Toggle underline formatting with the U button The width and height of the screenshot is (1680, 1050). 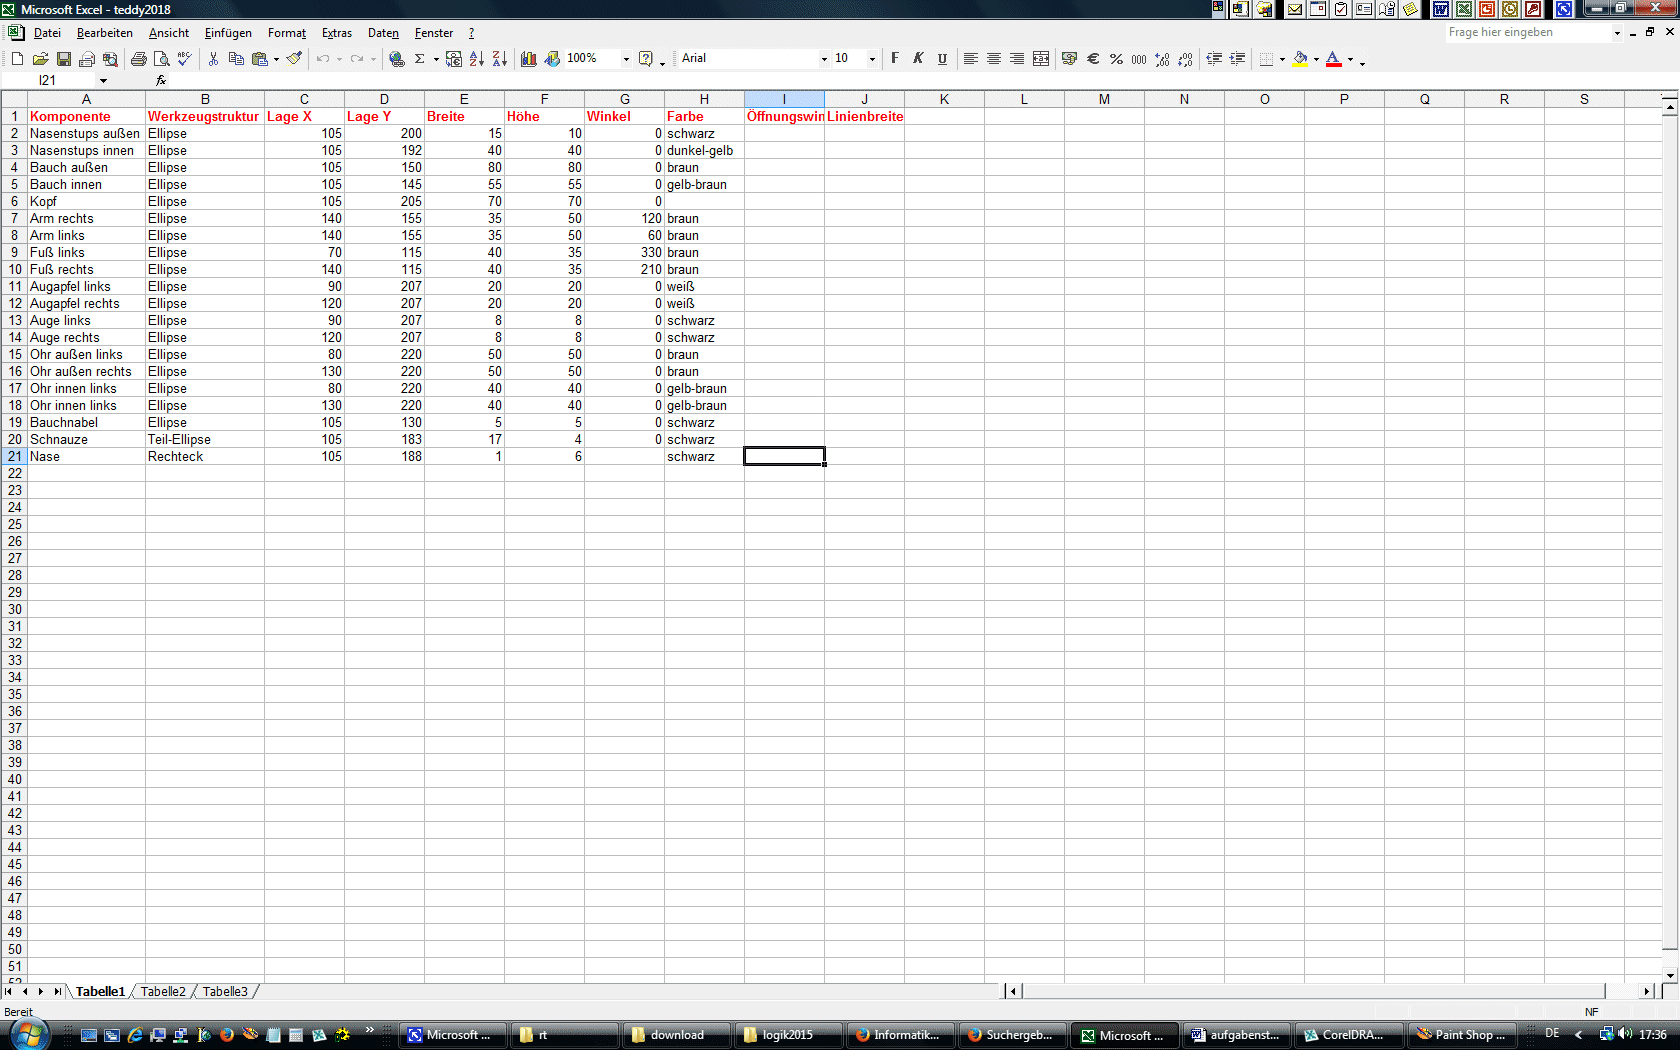[942, 59]
